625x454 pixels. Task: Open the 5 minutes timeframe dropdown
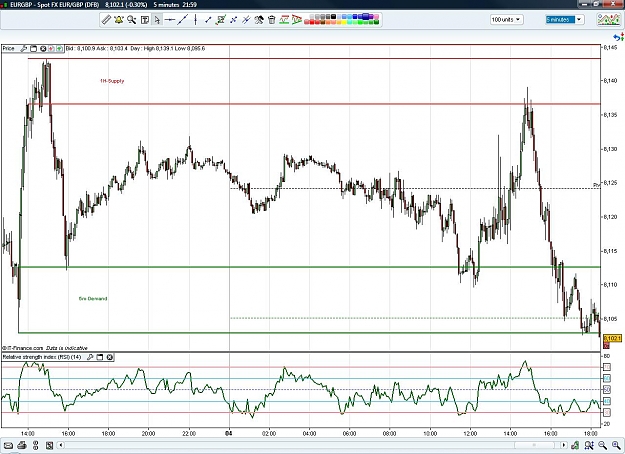point(564,20)
